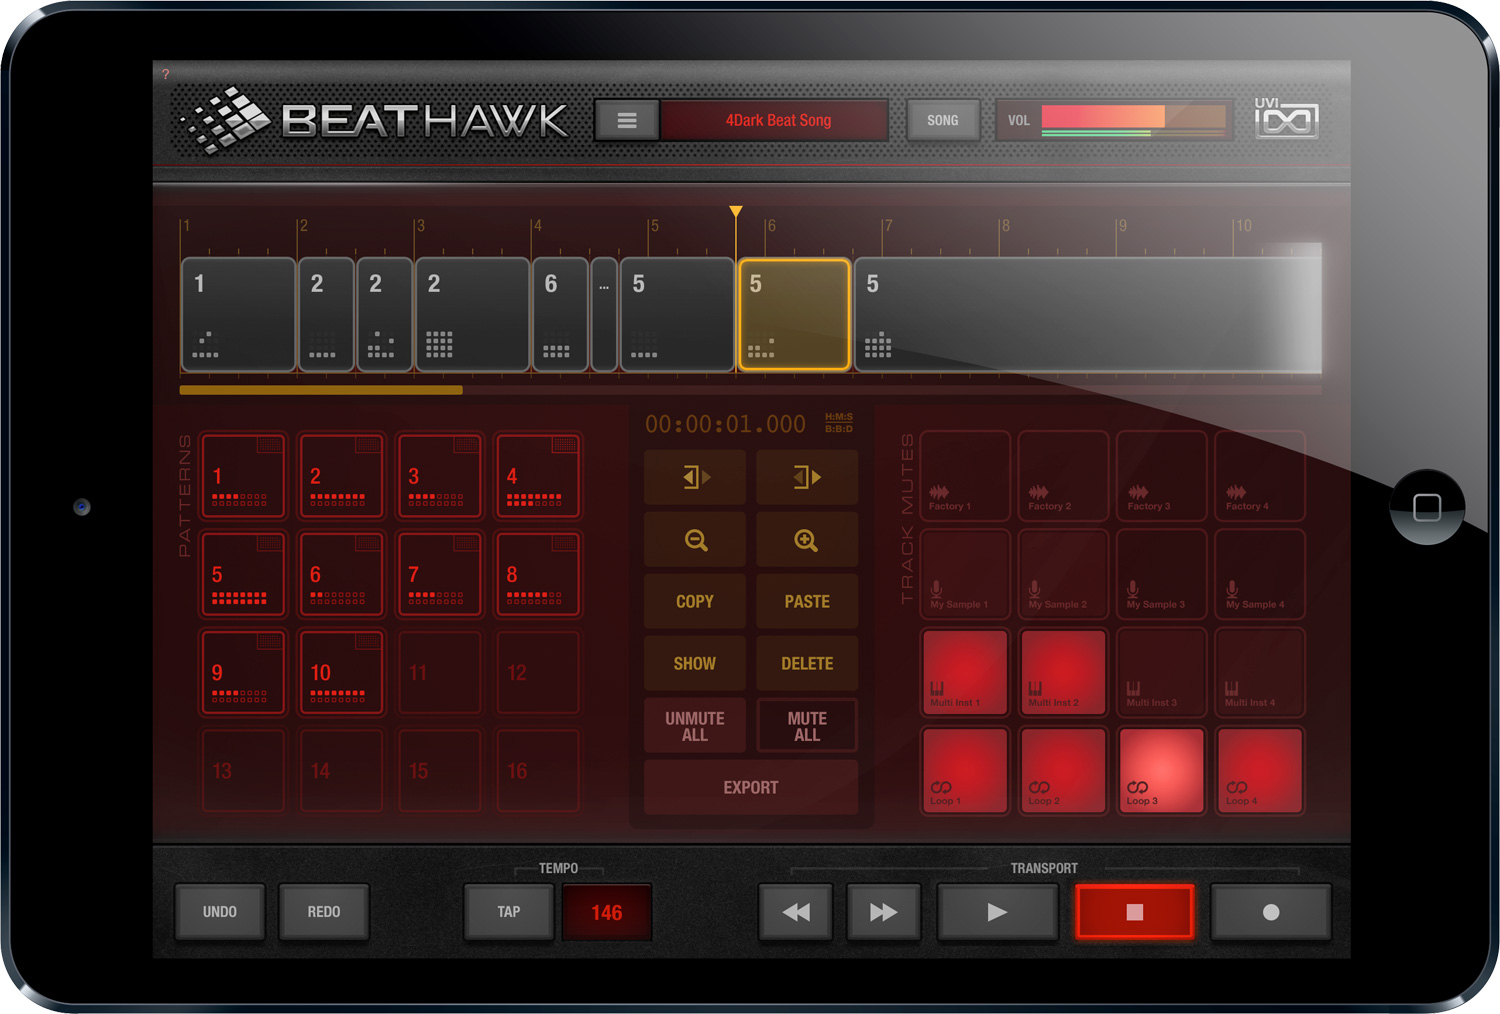The image size is (1500, 1014).
Task: Click the insert-before arrow icon above zoom out
Action: pyautogui.click(x=696, y=477)
